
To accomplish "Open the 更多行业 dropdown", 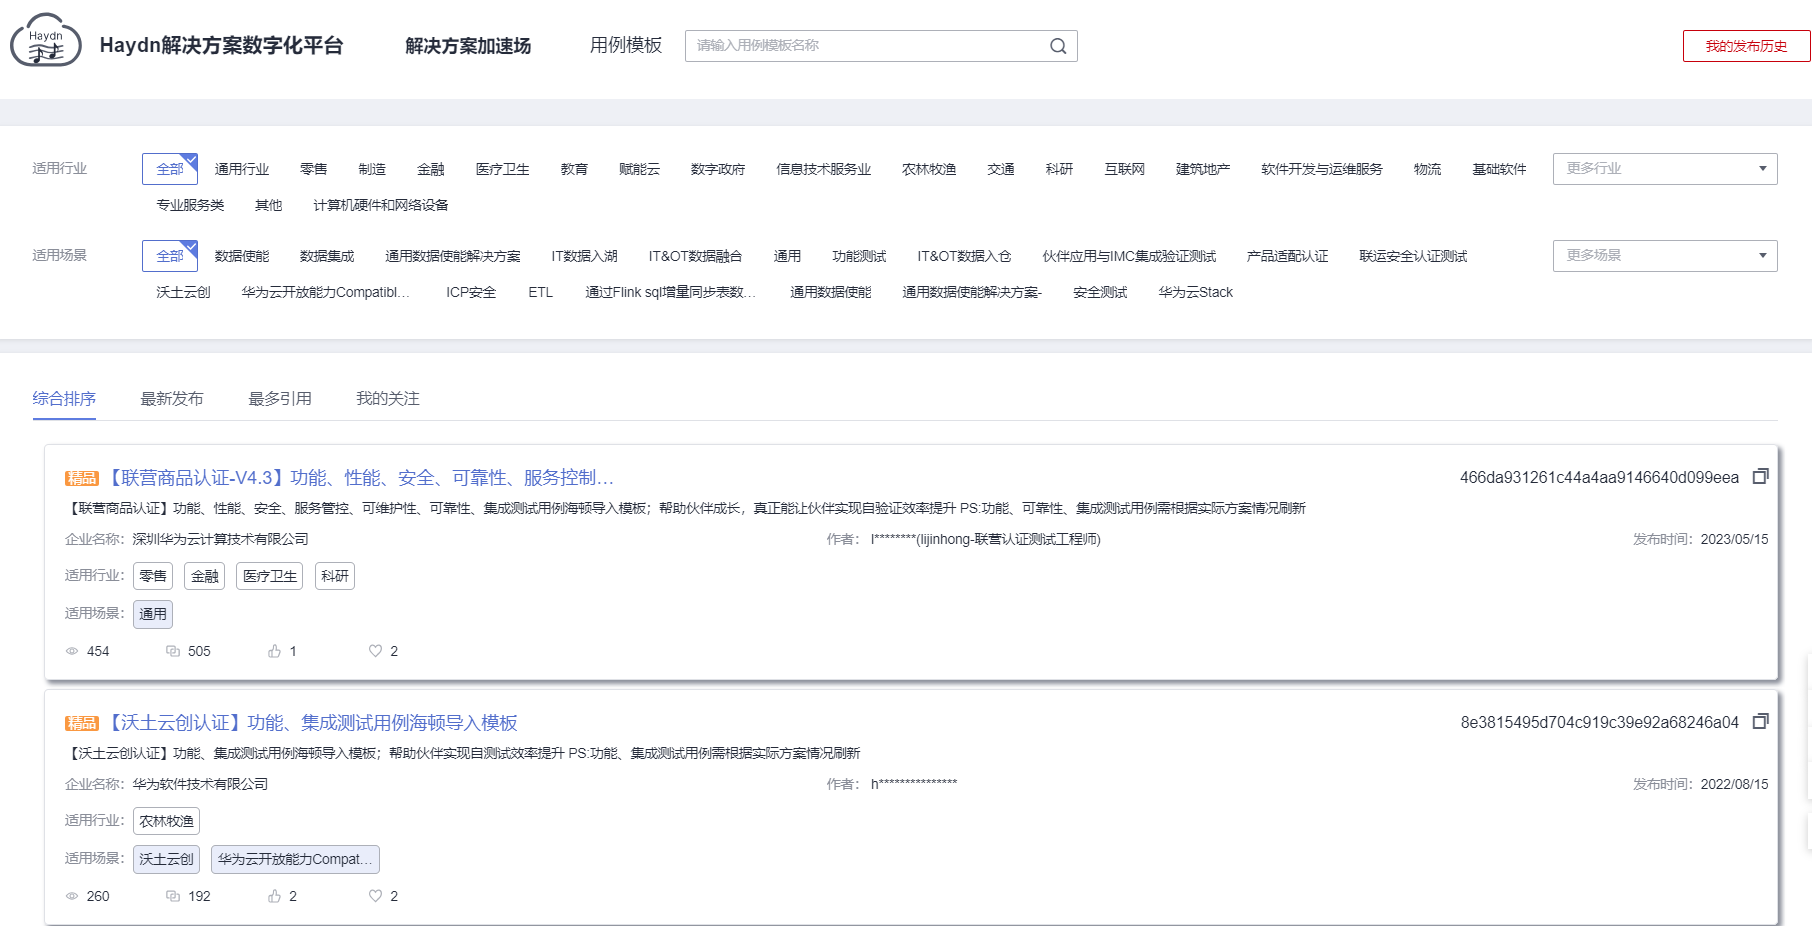I will (x=1665, y=169).
